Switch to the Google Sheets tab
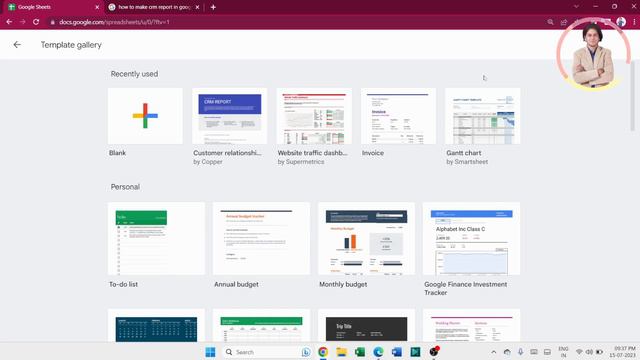This screenshot has height=360, width=640. click(53, 7)
